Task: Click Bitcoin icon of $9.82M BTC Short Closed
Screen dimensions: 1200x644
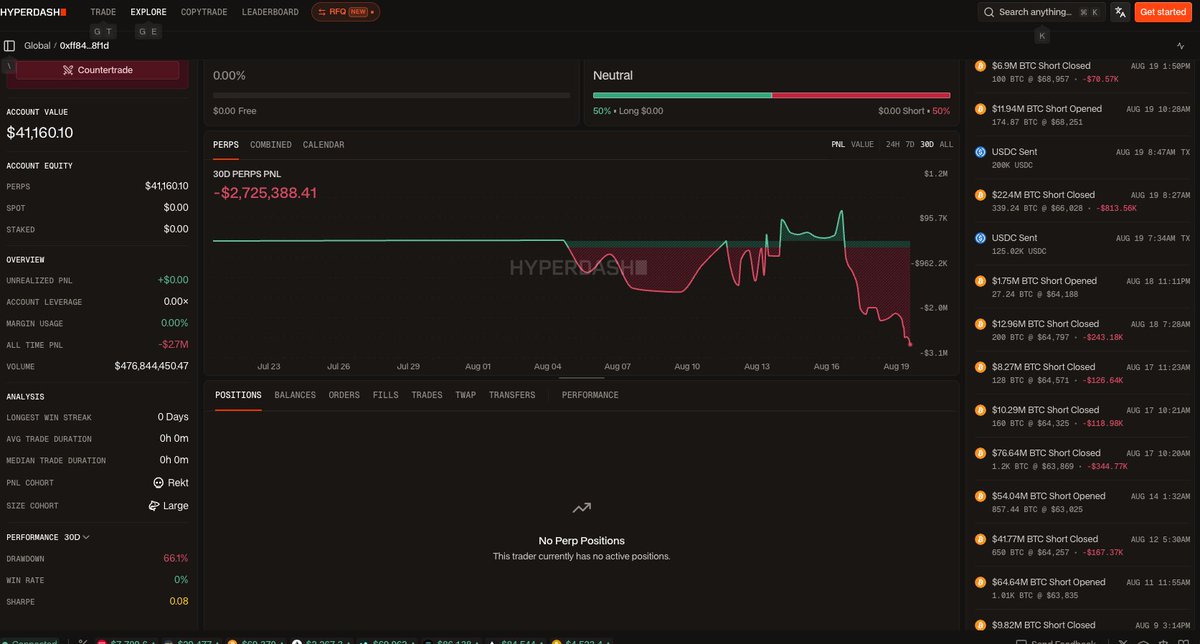Action: coord(980,625)
